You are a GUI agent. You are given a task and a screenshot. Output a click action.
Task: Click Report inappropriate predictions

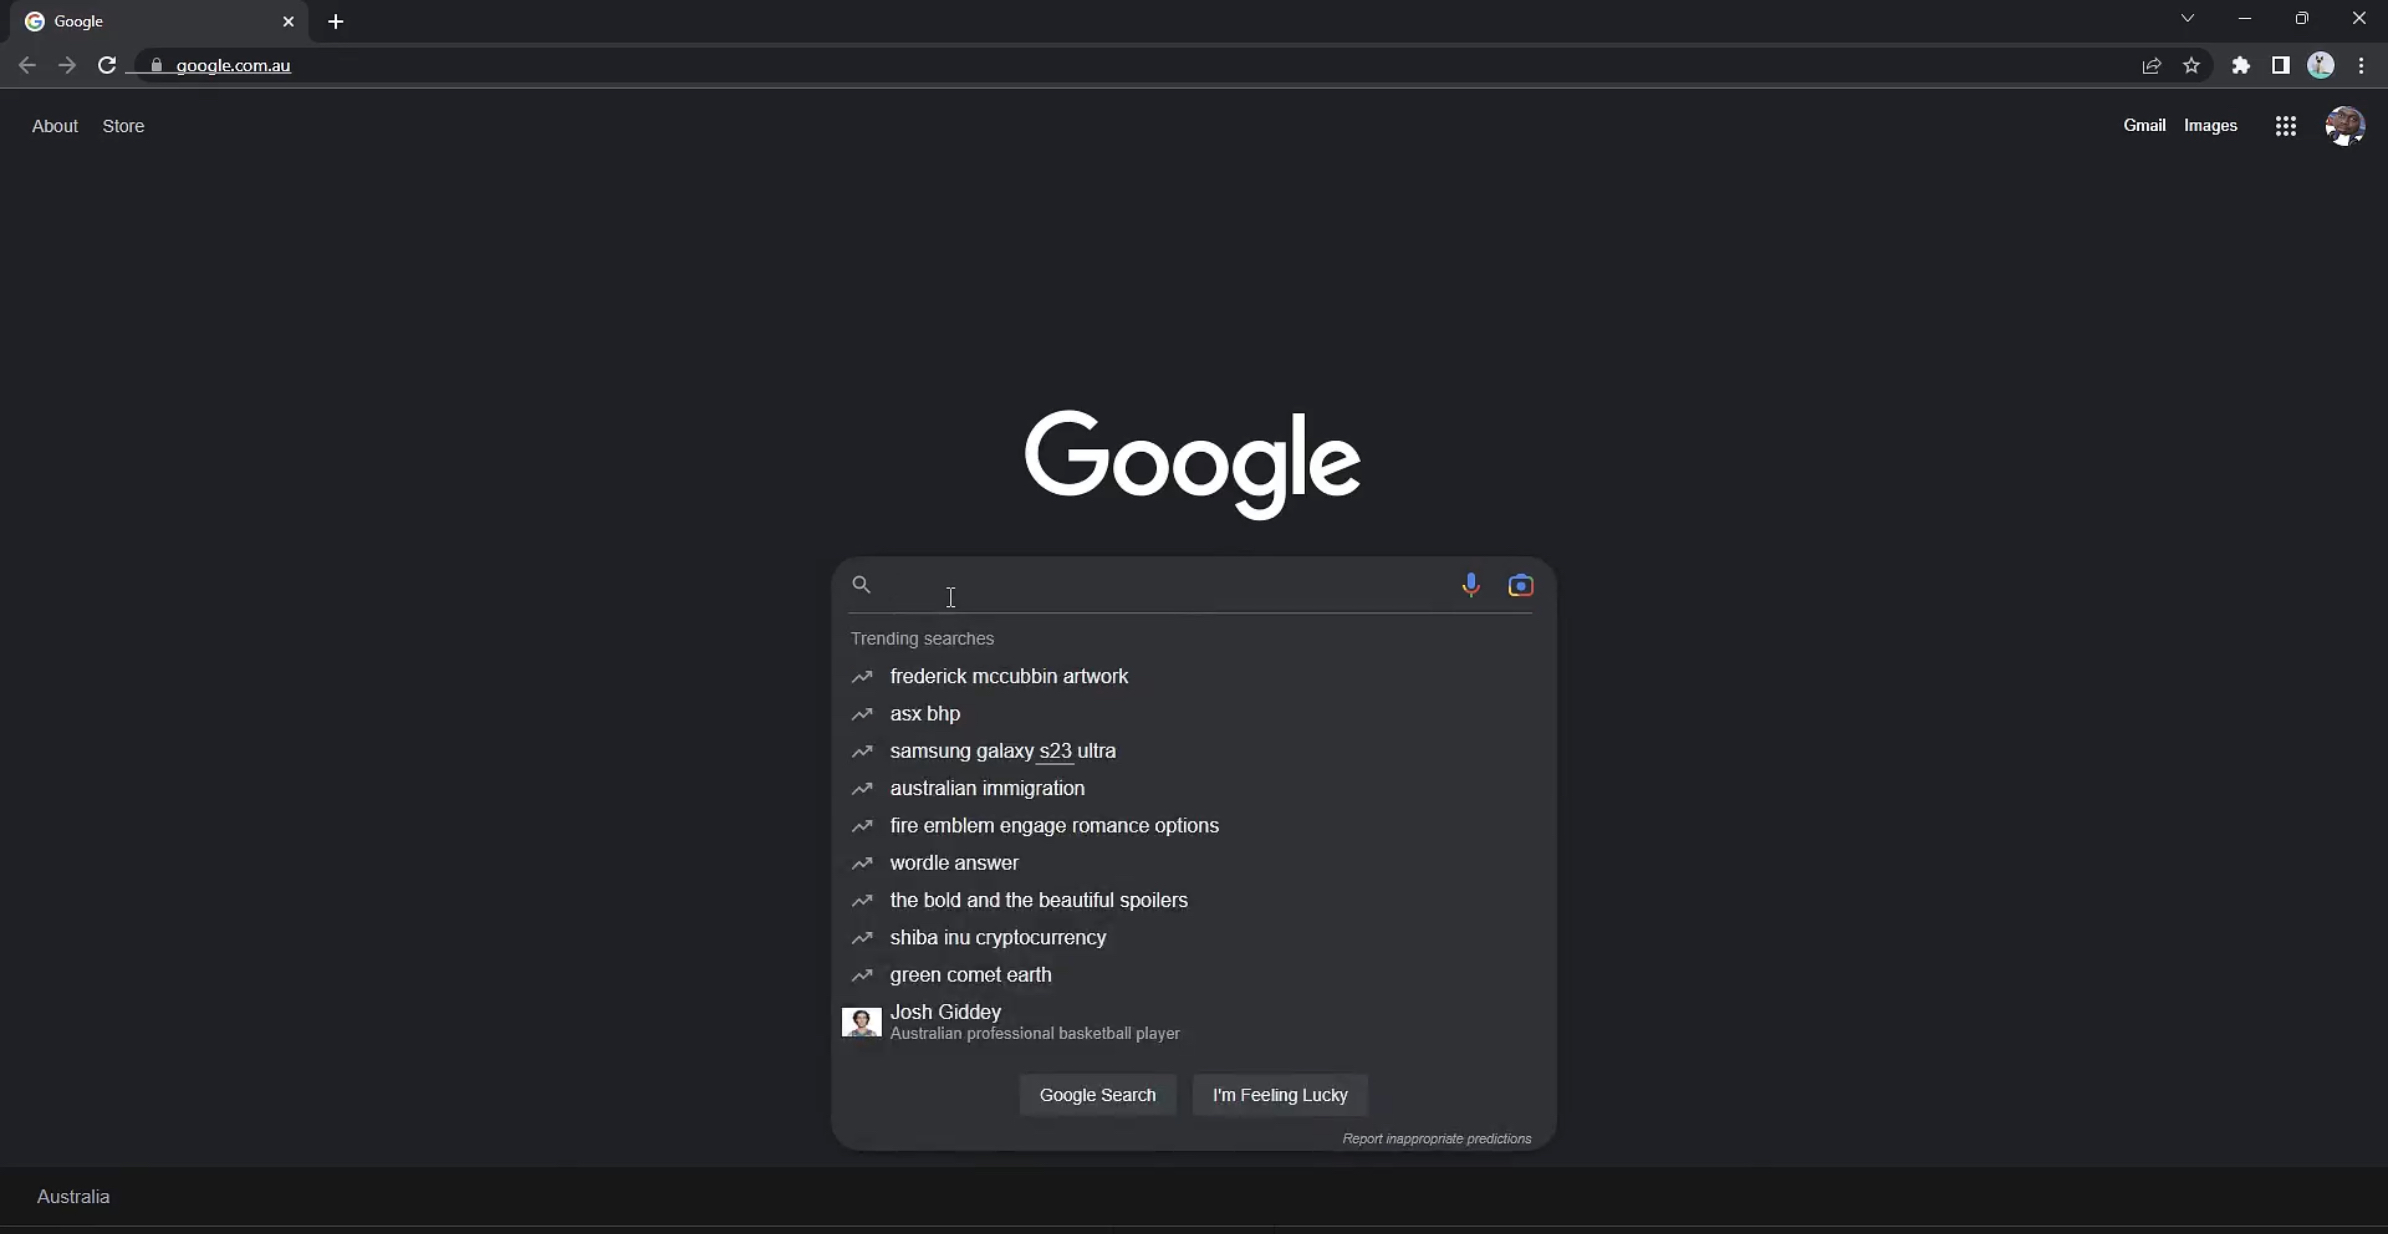click(1436, 1139)
